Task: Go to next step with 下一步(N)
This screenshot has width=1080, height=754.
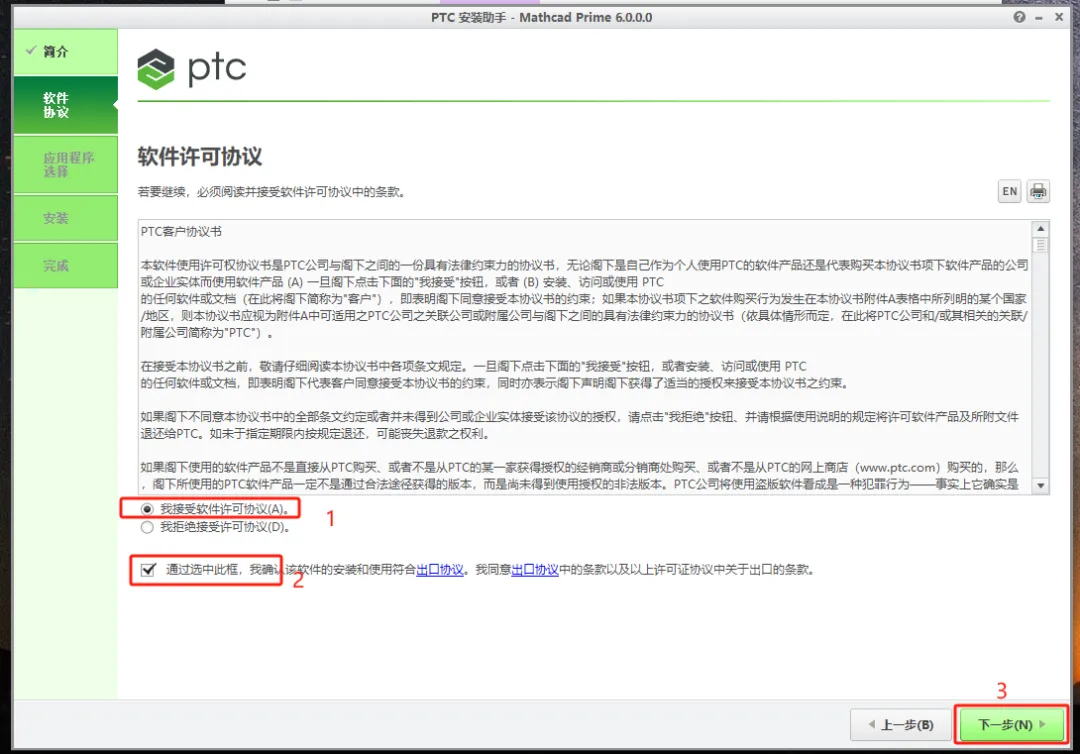Action: point(1012,724)
